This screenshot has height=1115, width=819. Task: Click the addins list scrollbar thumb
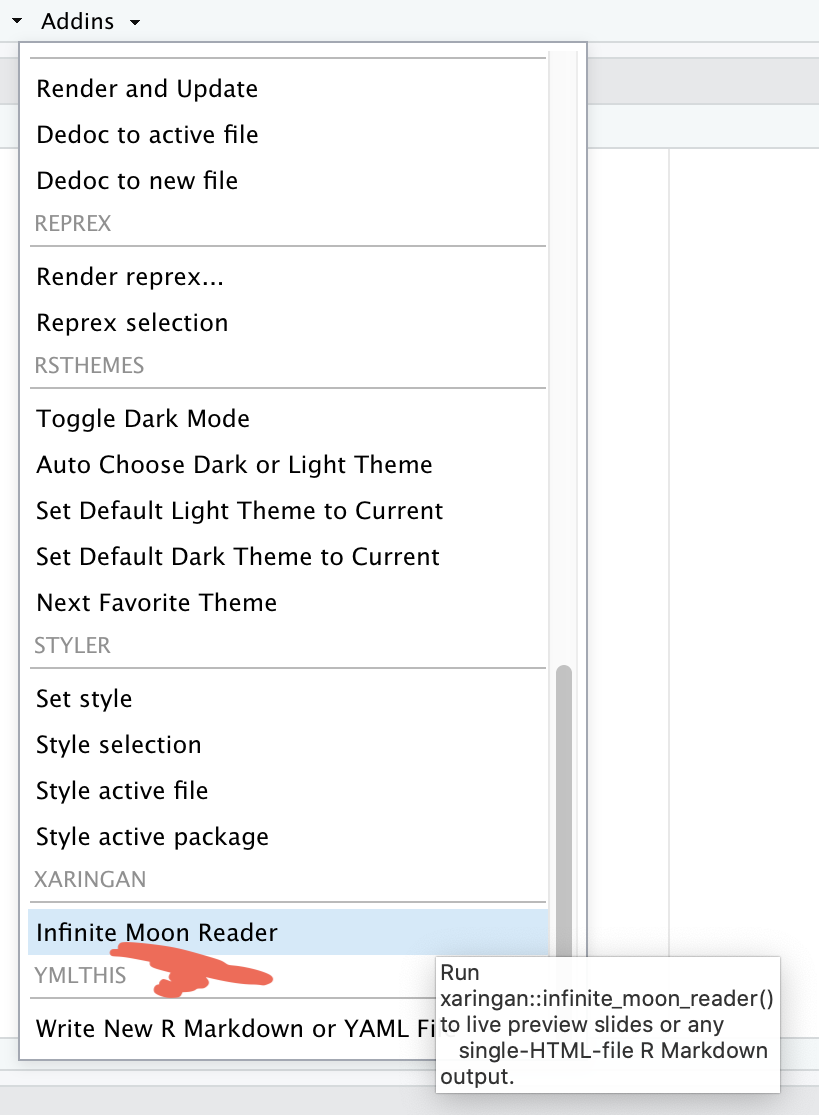pos(564,811)
